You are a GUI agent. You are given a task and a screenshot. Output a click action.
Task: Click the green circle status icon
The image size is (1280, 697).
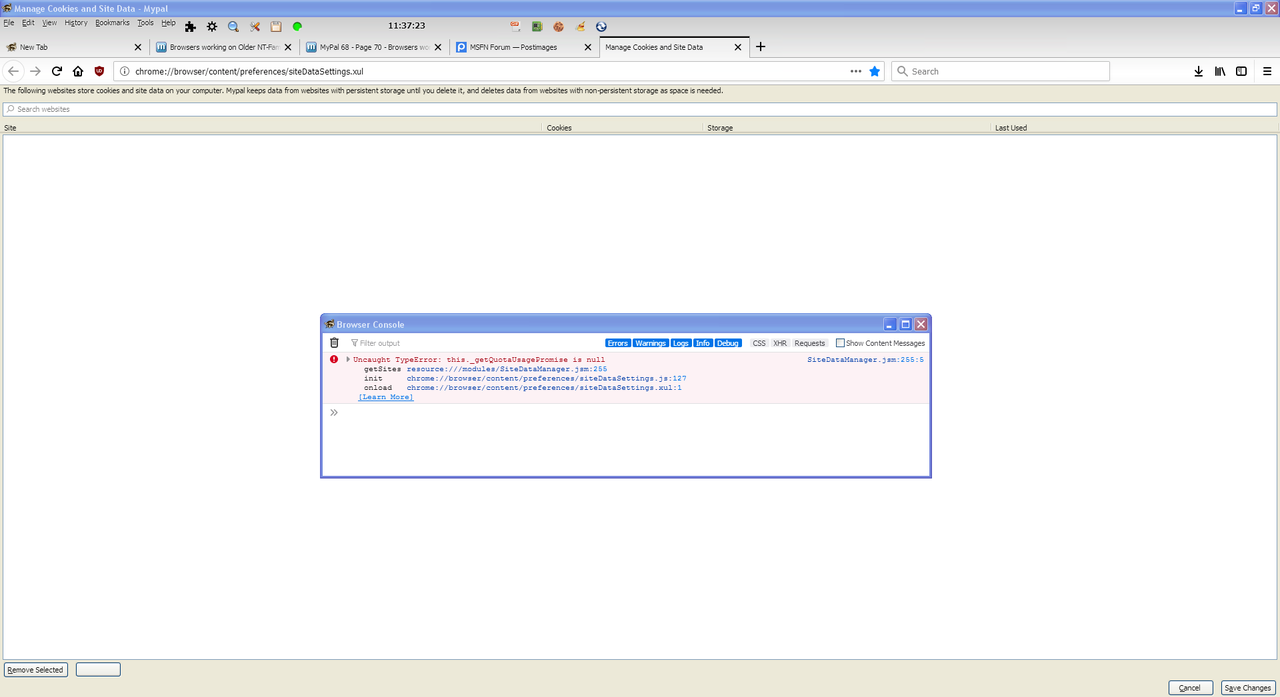click(x=297, y=26)
